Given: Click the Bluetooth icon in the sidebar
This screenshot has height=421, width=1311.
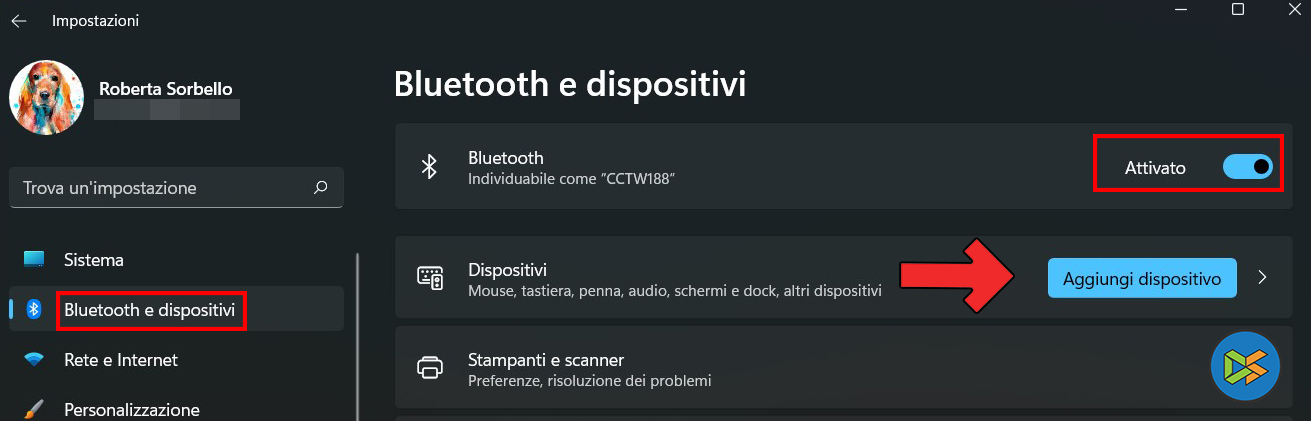Looking at the screenshot, I should [x=34, y=310].
